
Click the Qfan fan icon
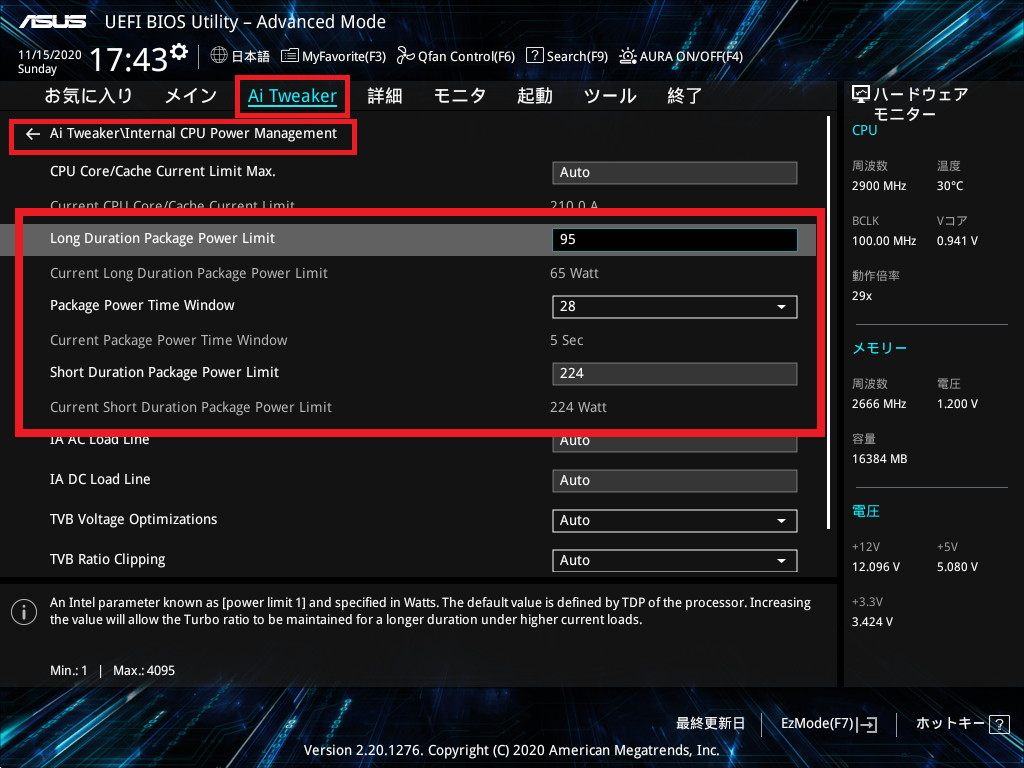click(406, 56)
